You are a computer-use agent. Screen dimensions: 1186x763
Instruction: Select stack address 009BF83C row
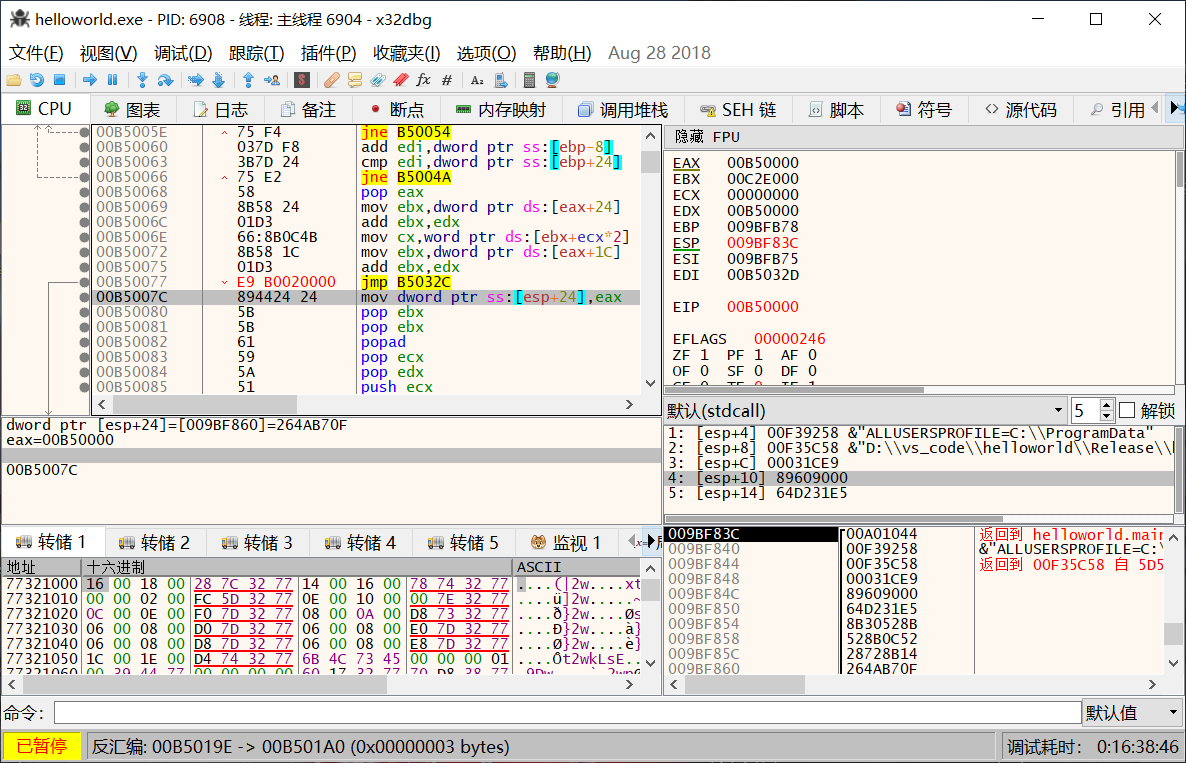pos(750,534)
